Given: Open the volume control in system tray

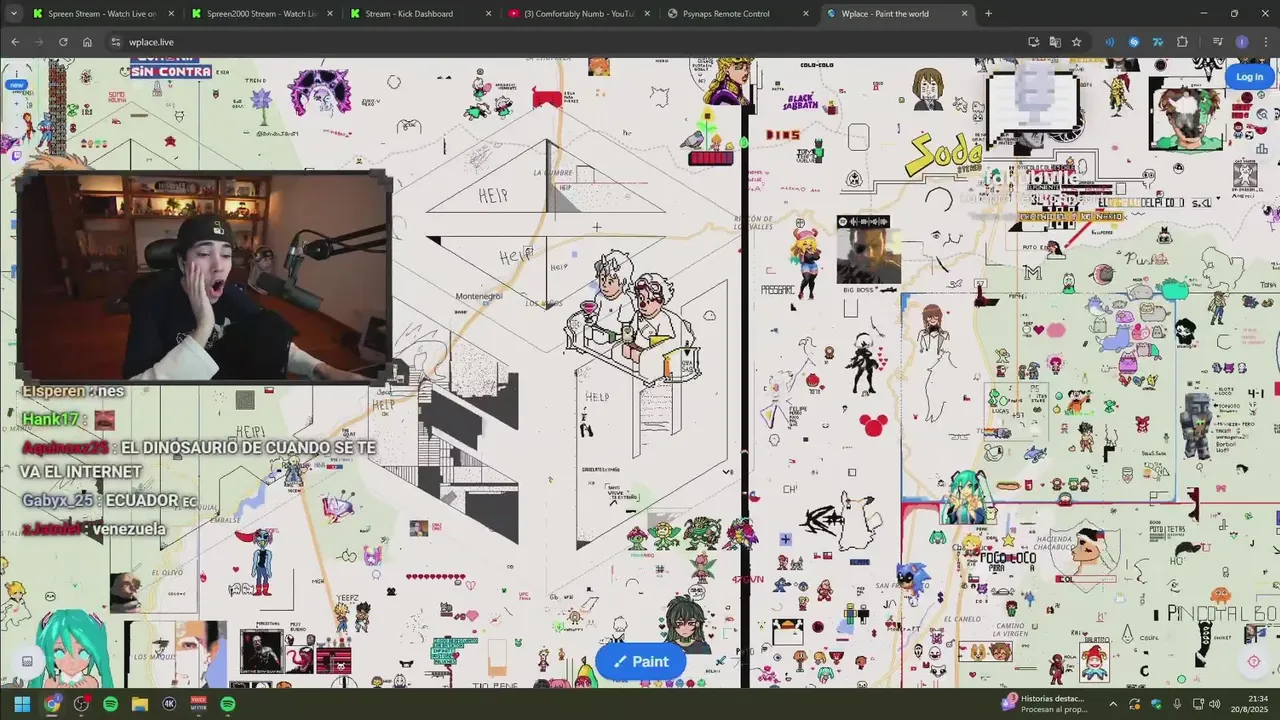Looking at the screenshot, I should 1217,704.
